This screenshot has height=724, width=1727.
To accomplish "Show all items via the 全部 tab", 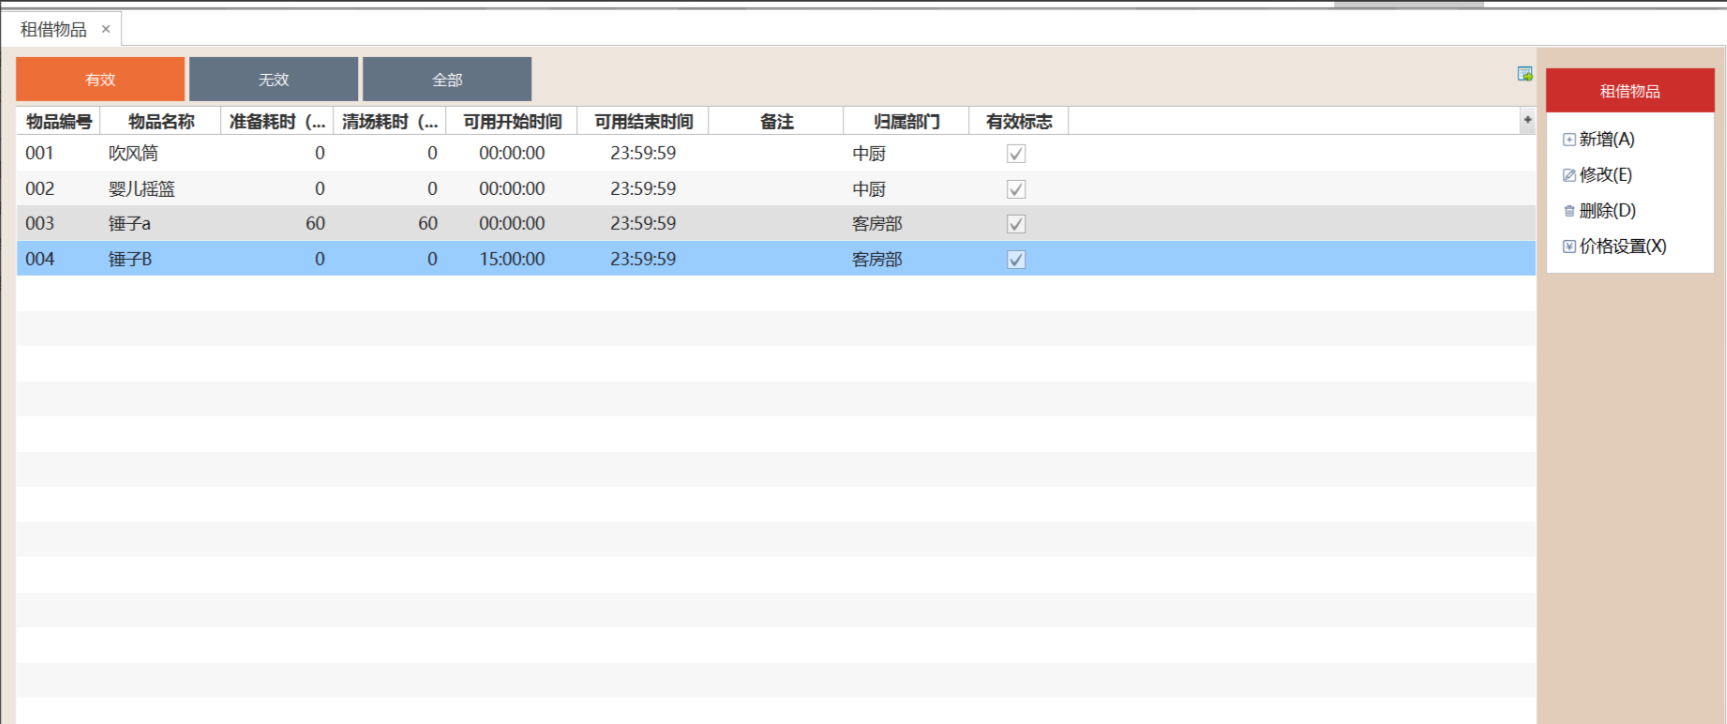I will point(447,79).
